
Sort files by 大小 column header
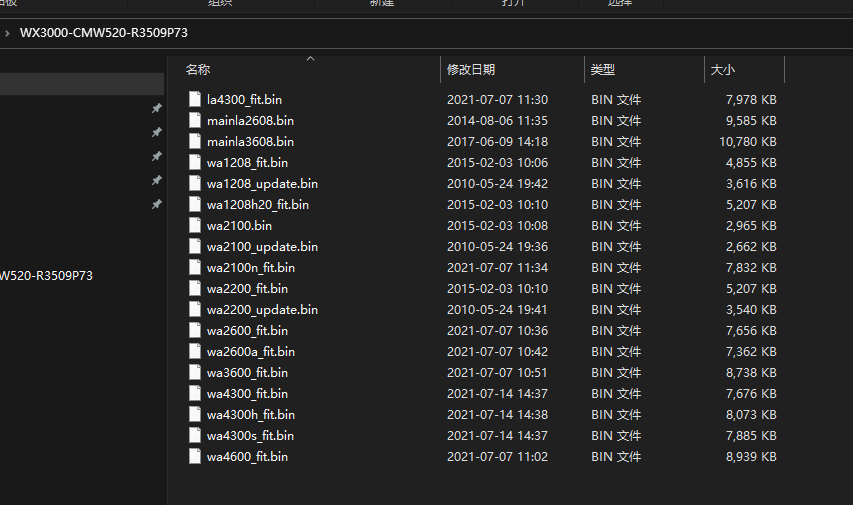722,70
